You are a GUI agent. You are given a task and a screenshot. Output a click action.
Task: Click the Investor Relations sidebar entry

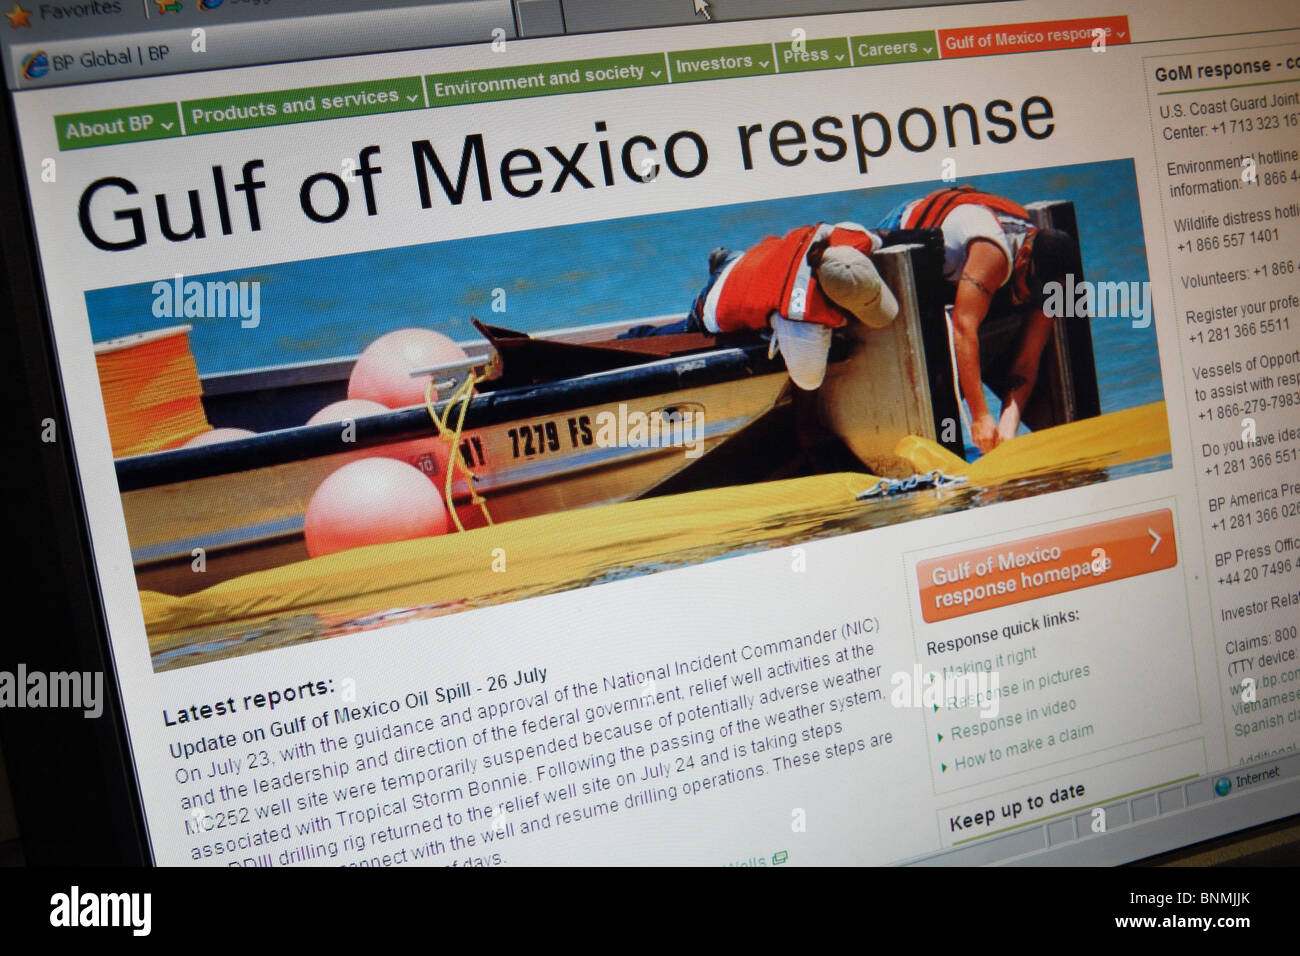[x=1259, y=608]
